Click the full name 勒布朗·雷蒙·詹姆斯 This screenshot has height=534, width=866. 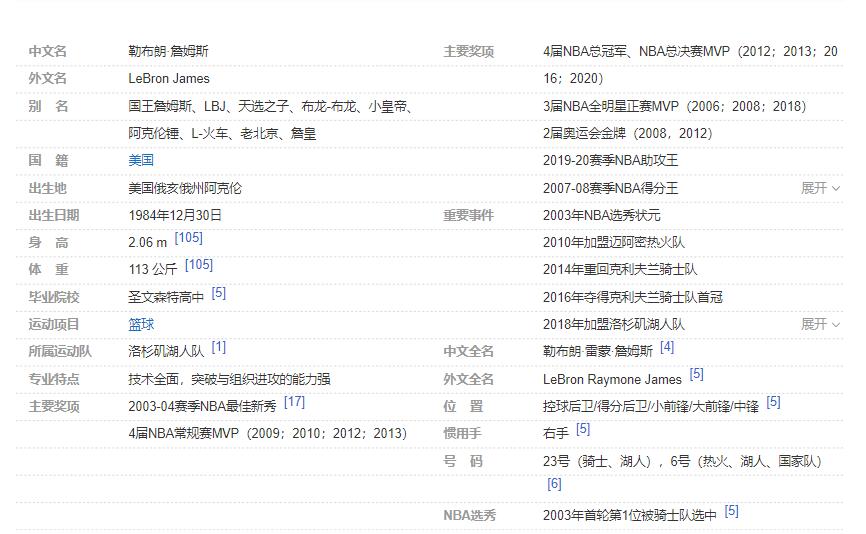(598, 351)
